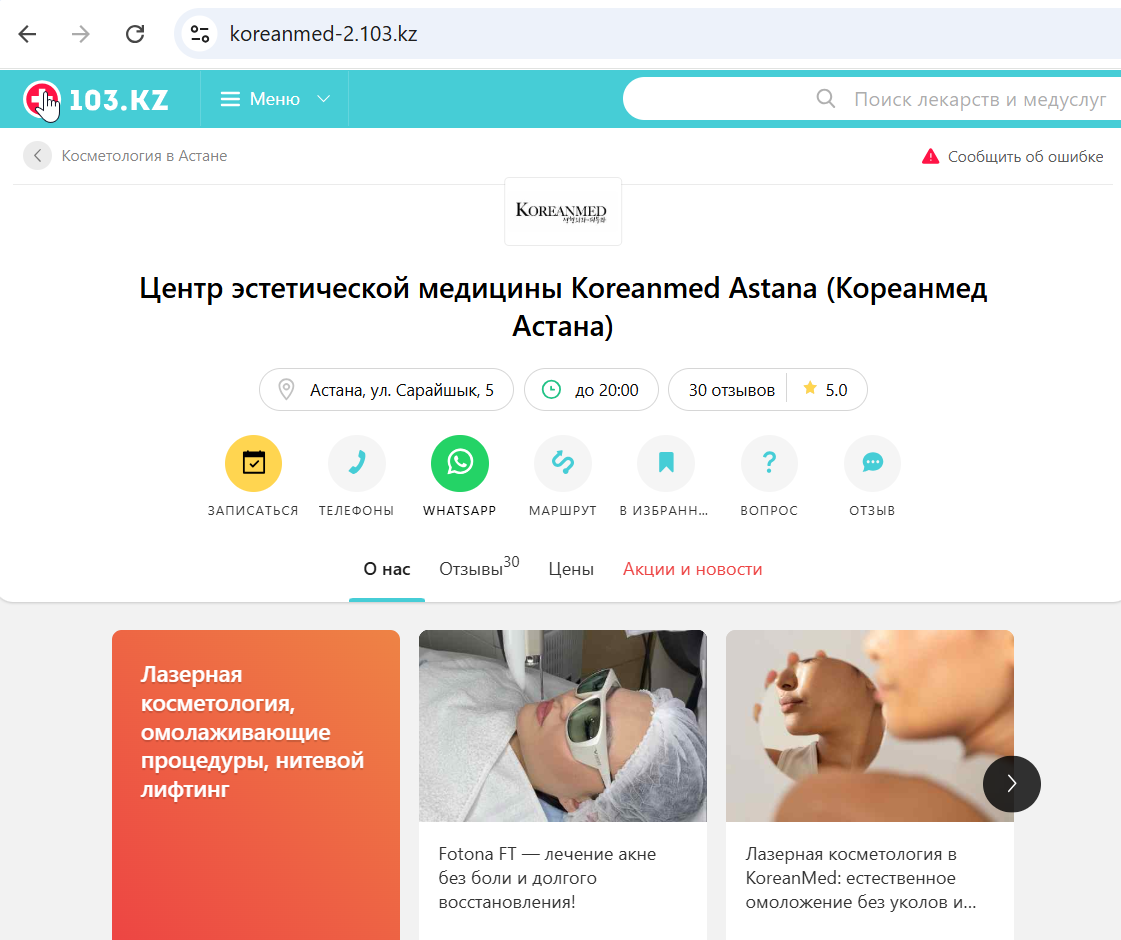The image size is (1121, 940).
Task: Tap the green WhatsApp icon
Action: point(460,463)
